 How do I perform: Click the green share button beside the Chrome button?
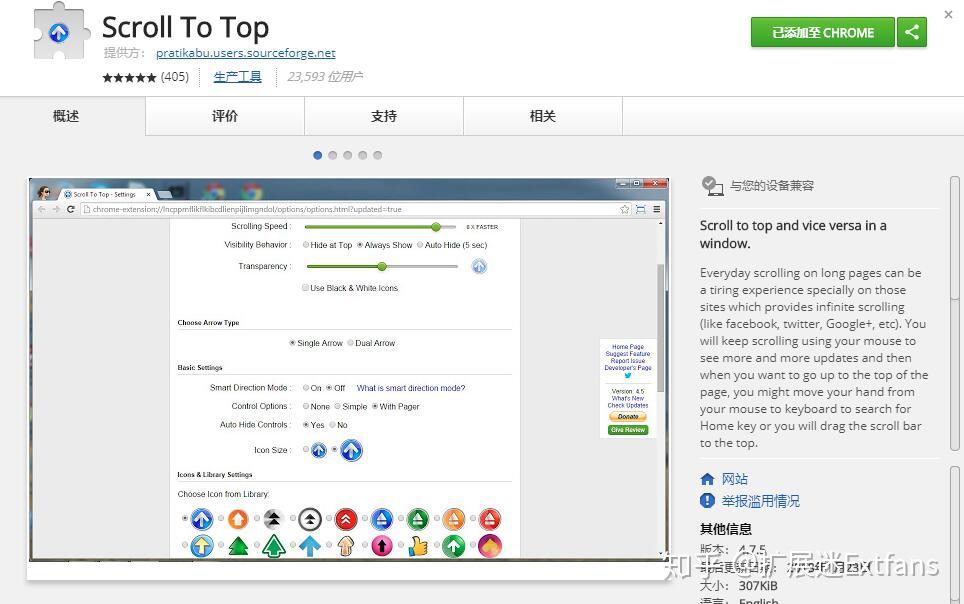pyautogui.click(x=912, y=32)
